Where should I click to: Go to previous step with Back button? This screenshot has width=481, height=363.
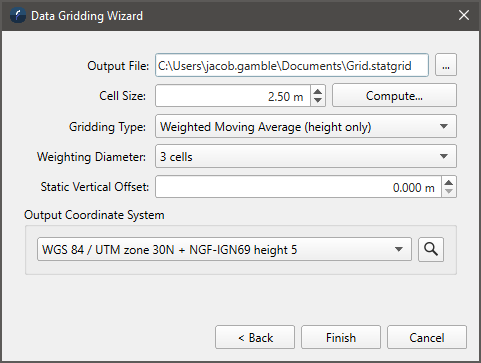click(255, 337)
